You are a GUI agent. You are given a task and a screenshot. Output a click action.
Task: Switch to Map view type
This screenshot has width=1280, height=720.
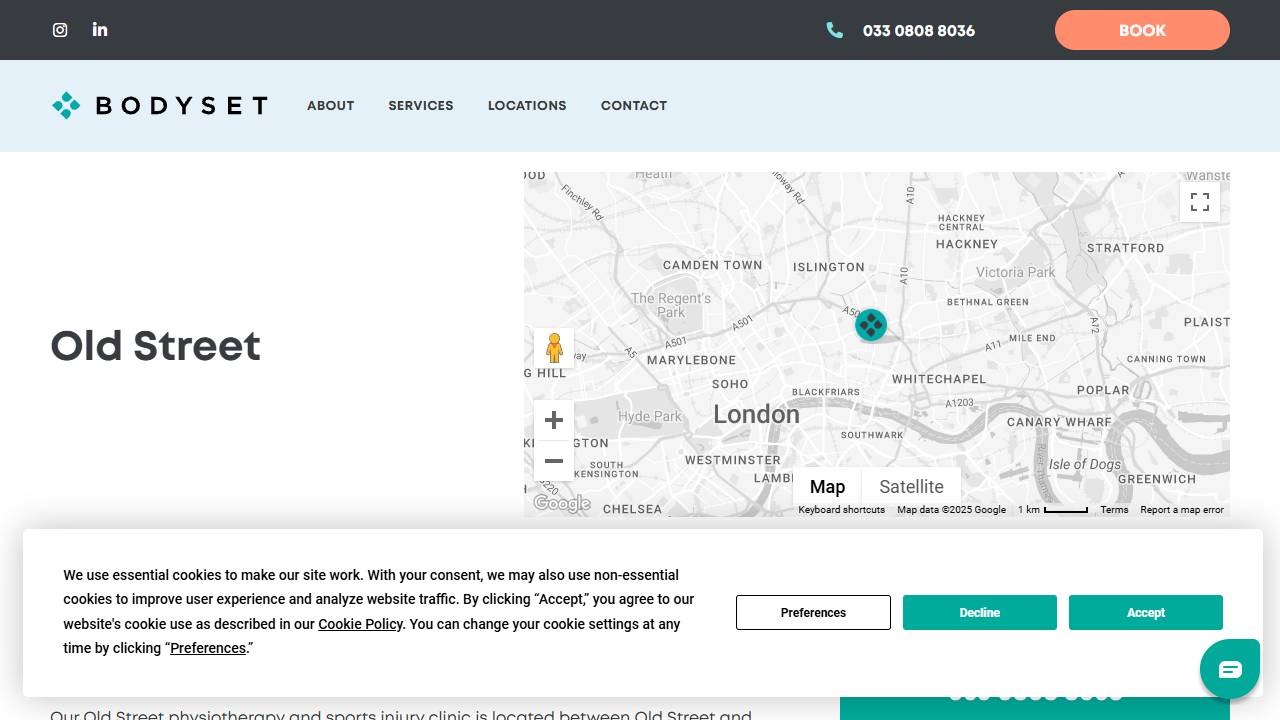click(x=827, y=487)
